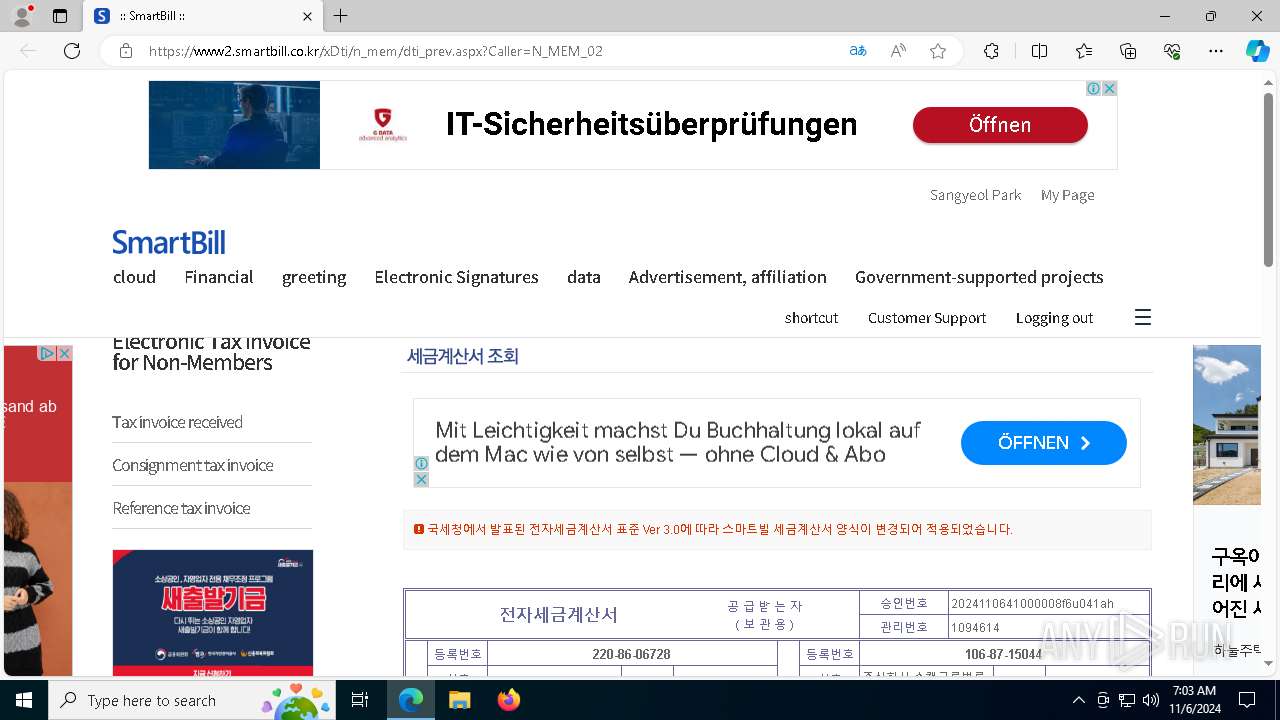1280x720 pixels.
Task: Open the translate page icon
Action: 858,51
